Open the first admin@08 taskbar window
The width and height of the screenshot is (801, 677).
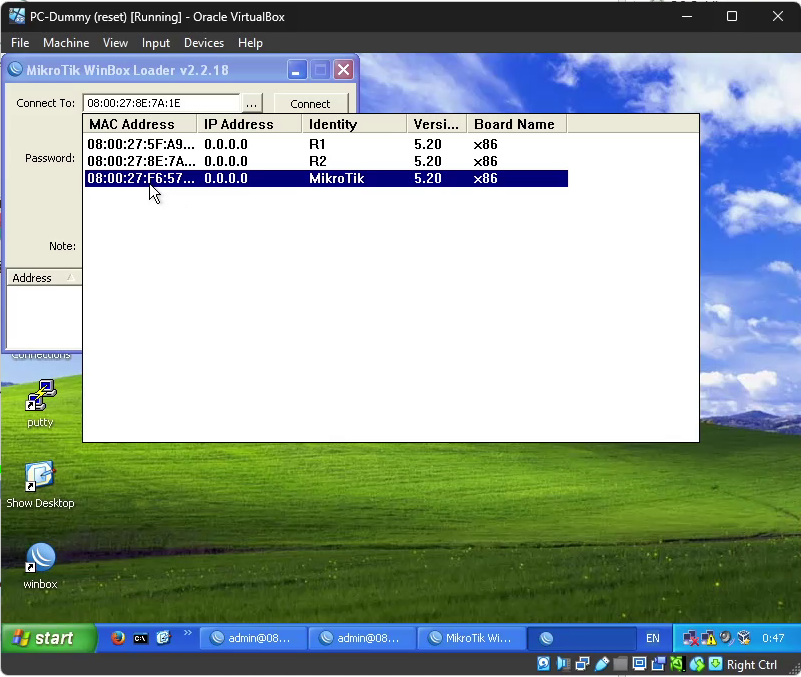[x=253, y=638]
